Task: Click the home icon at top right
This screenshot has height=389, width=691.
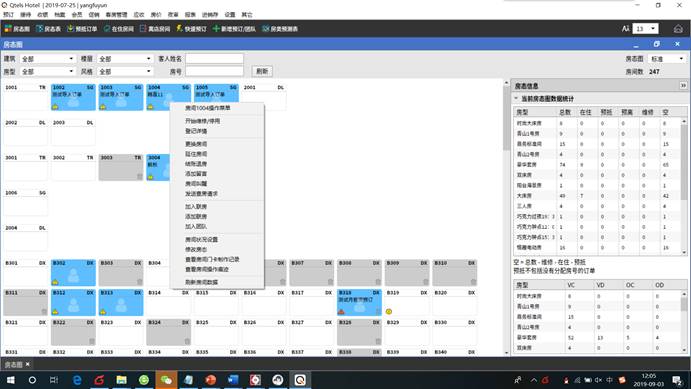Action: point(678,29)
